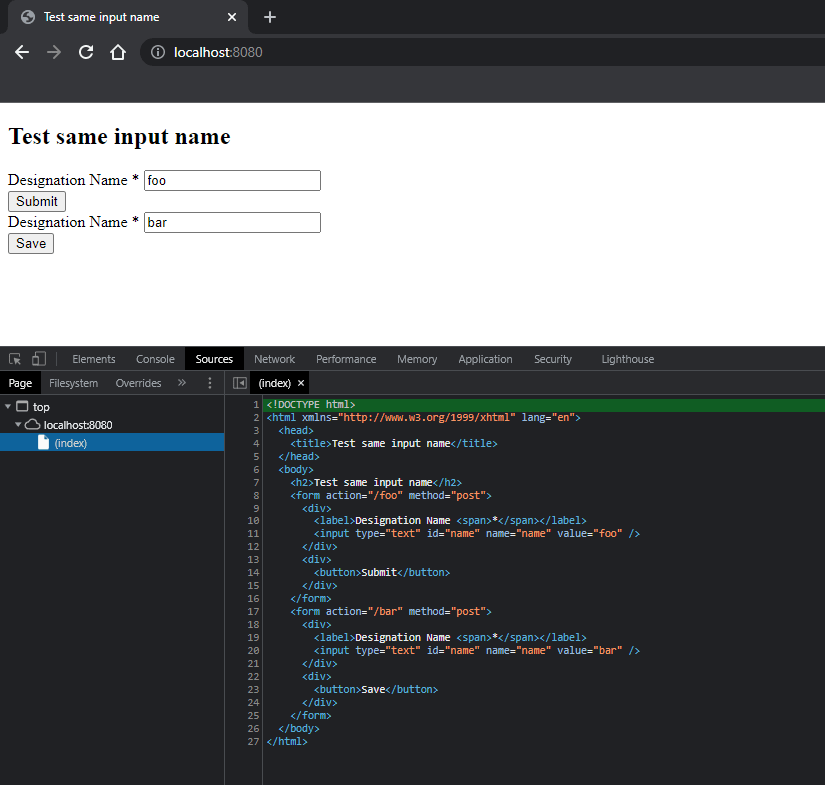Collapse the localhost:8080 tree node

coord(18,425)
